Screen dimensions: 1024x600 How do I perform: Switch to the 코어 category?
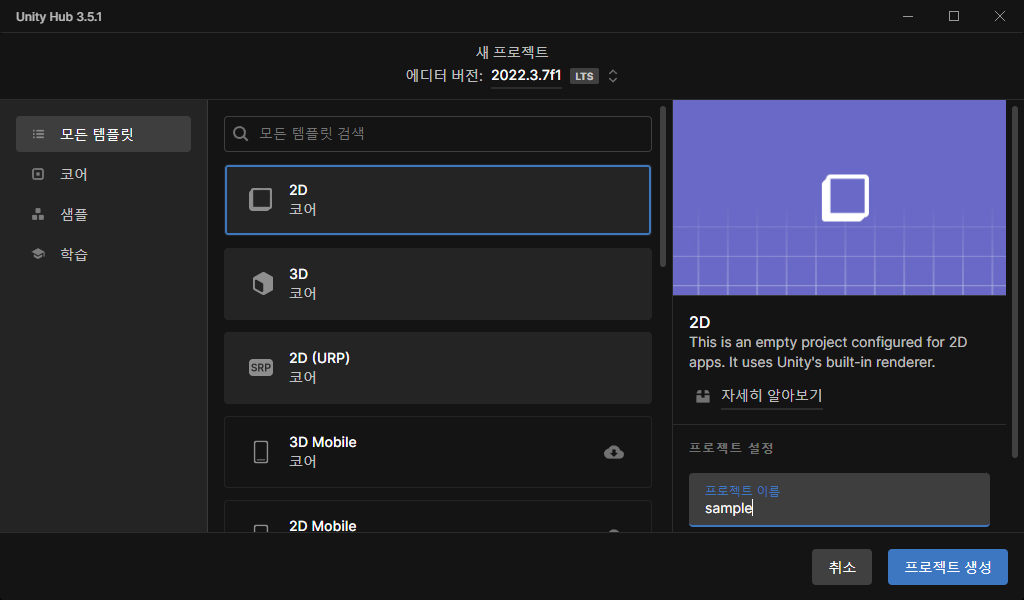[x=103, y=174]
